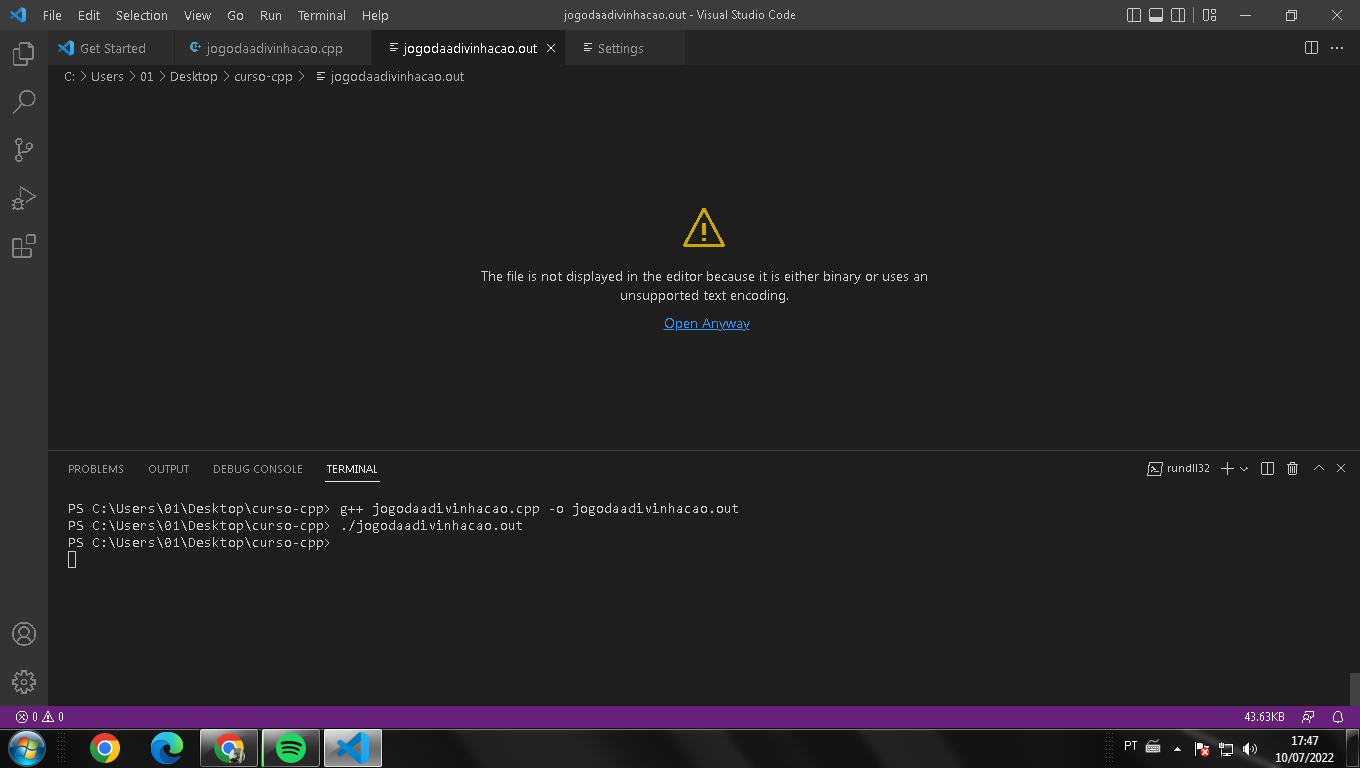Open the Run and Debug view
Image resolution: width=1360 pixels, height=768 pixels.
[24, 198]
